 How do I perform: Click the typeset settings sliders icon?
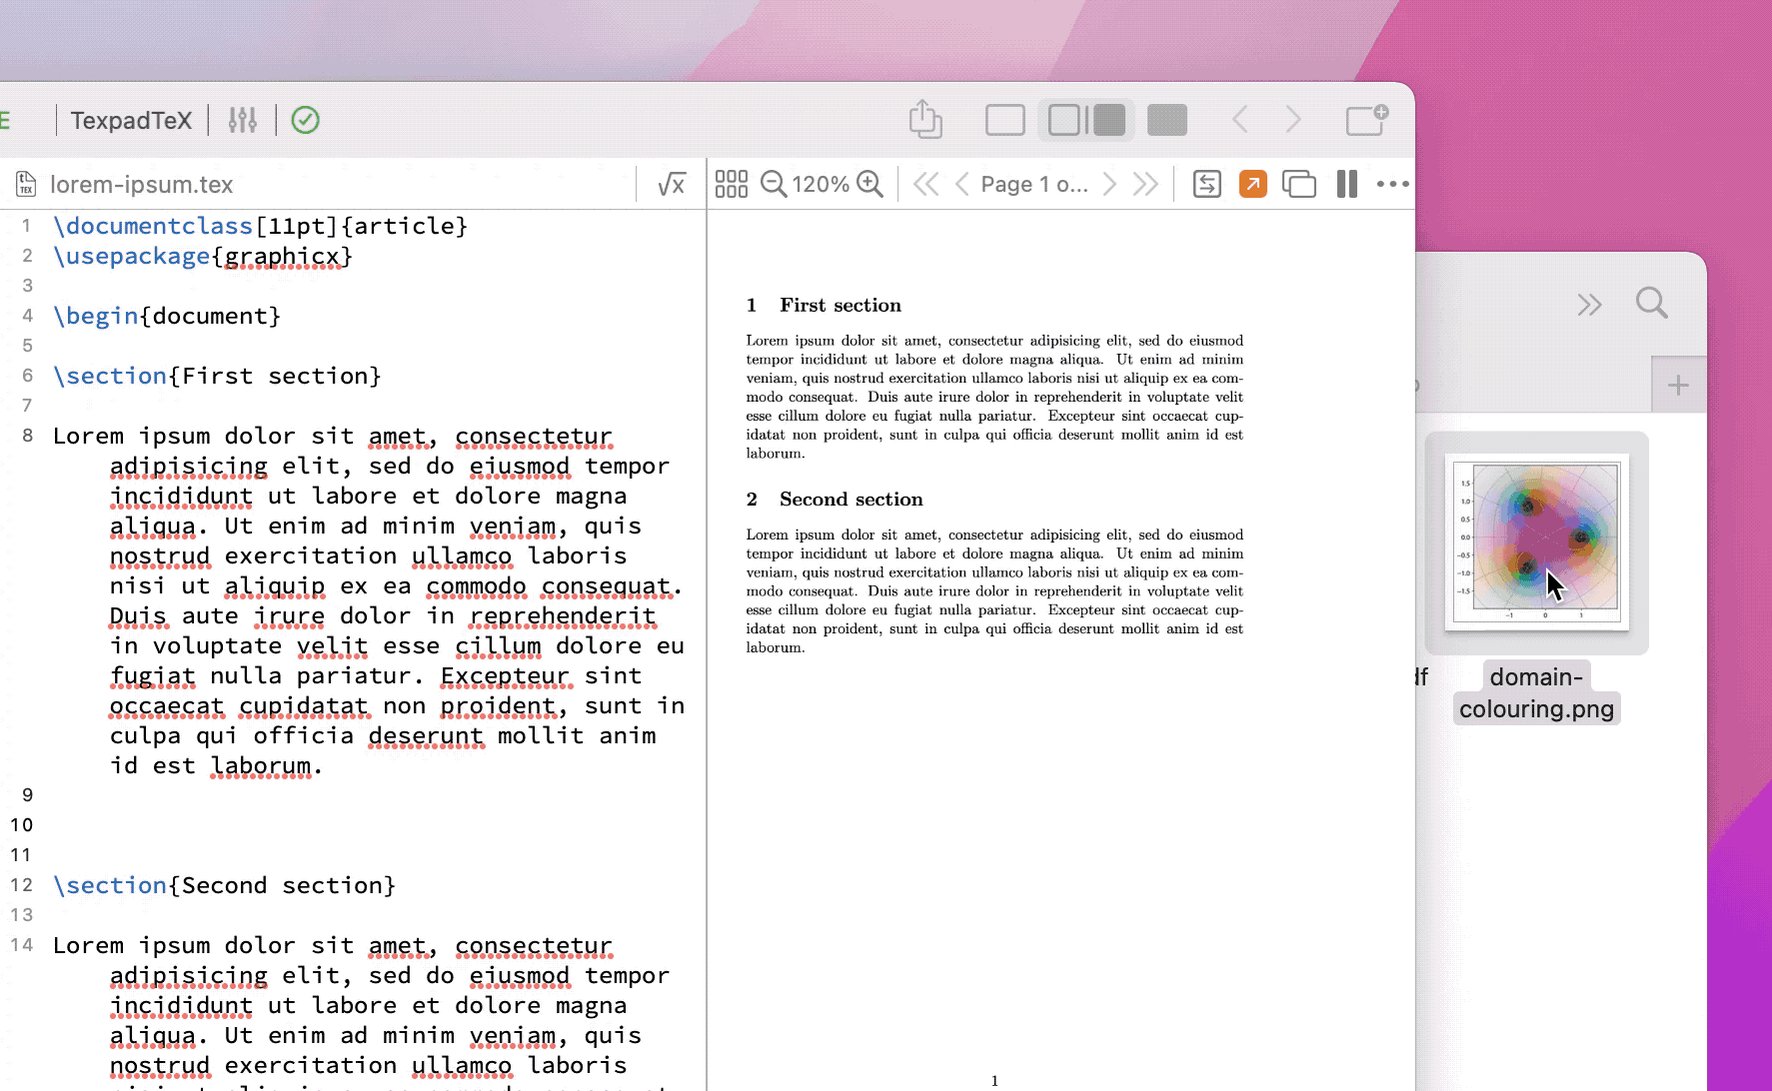click(x=241, y=120)
